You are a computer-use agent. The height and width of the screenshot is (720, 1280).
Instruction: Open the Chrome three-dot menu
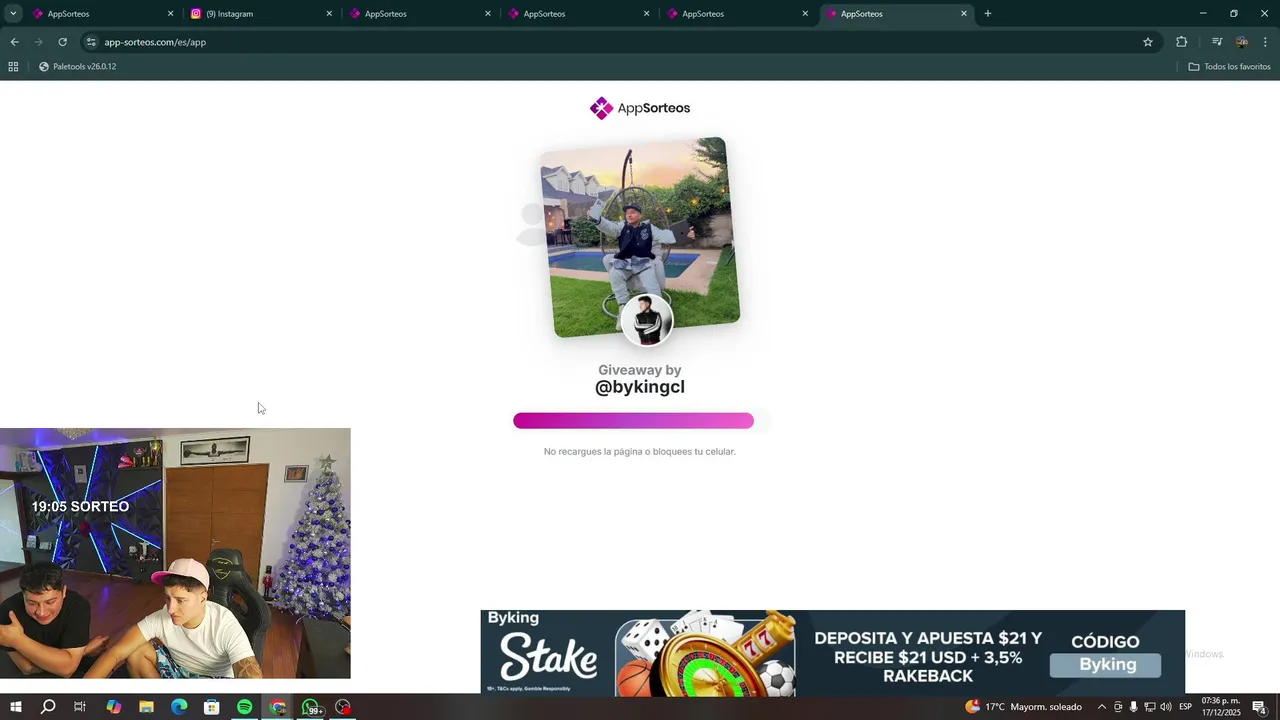1265,42
